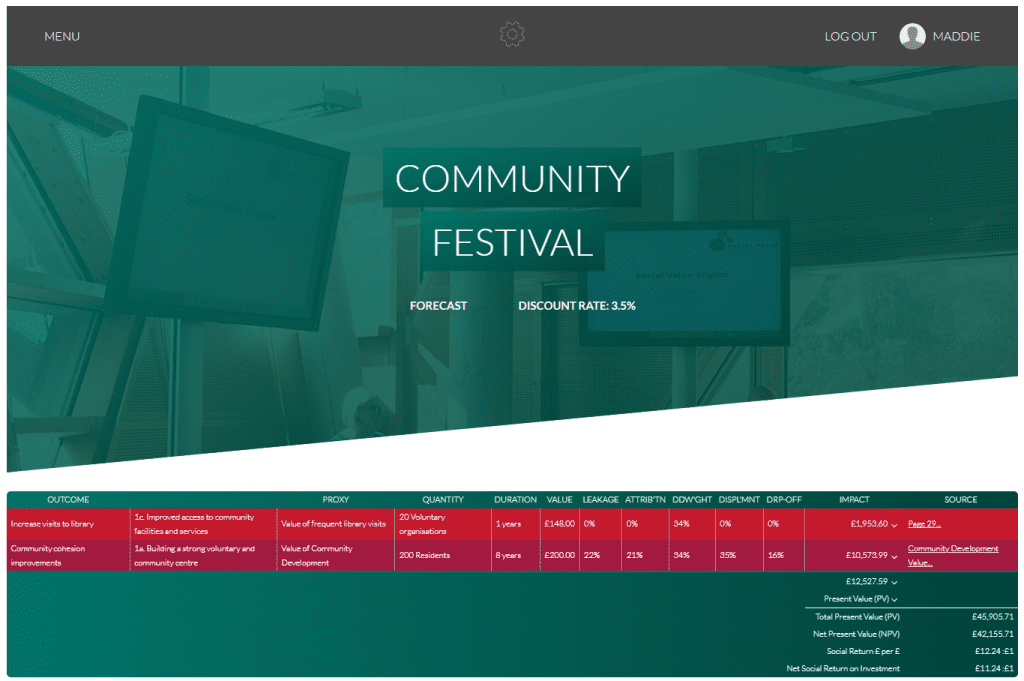Click the VALUE column header

[559, 499]
